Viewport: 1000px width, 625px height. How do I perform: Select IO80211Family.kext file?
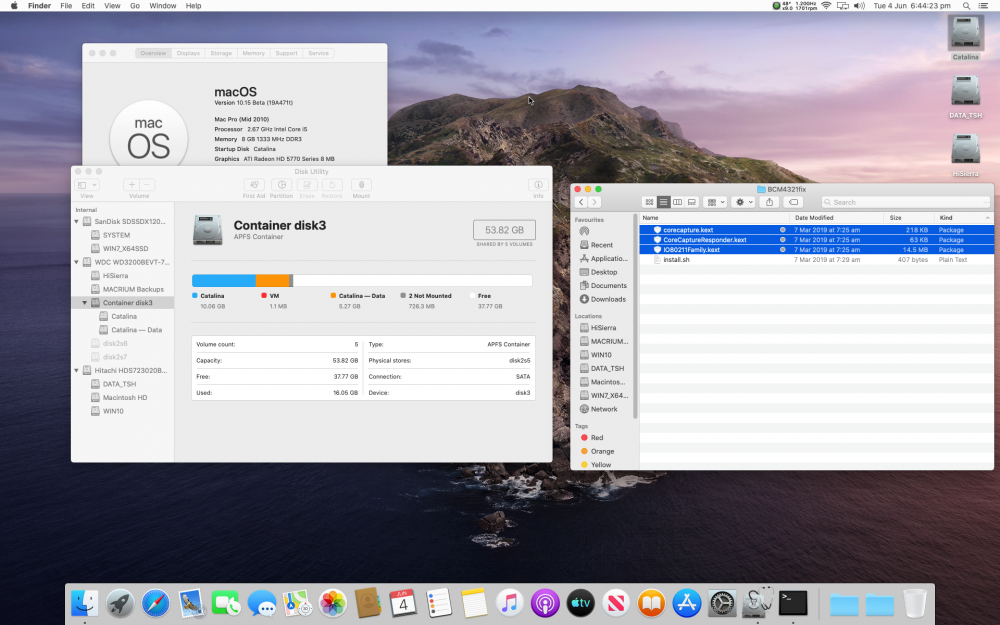coord(816,250)
